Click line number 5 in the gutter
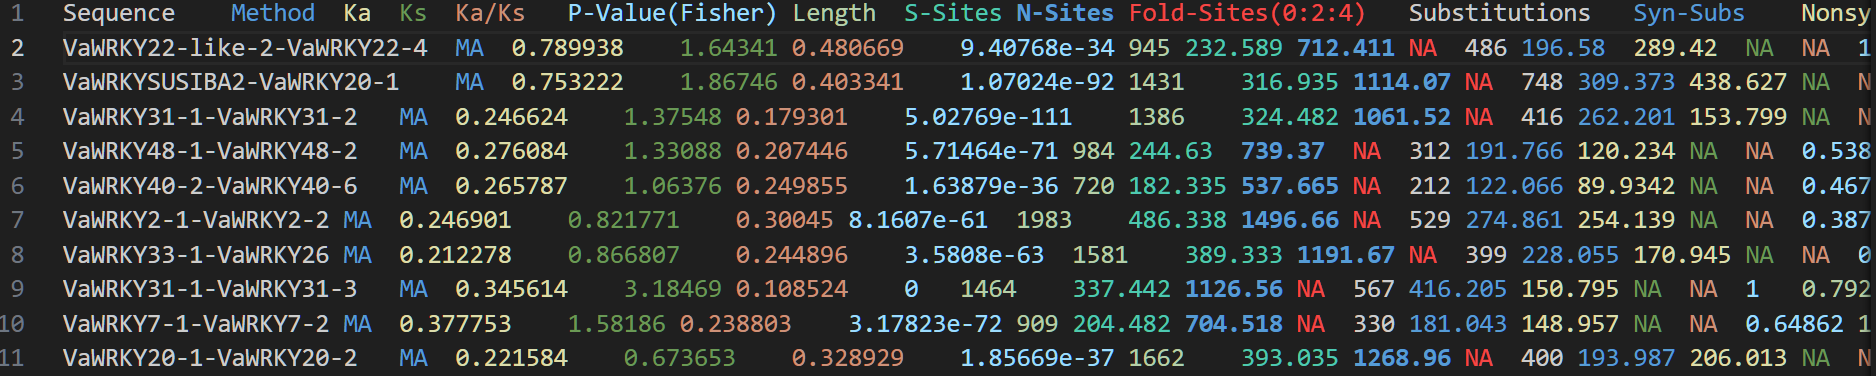This screenshot has width=1876, height=376. coord(18,151)
